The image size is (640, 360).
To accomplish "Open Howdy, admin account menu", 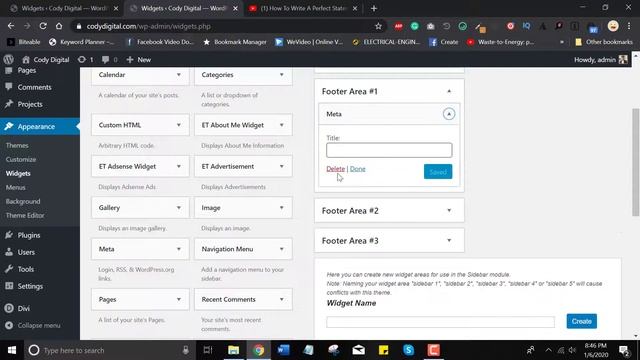I will [600, 60].
